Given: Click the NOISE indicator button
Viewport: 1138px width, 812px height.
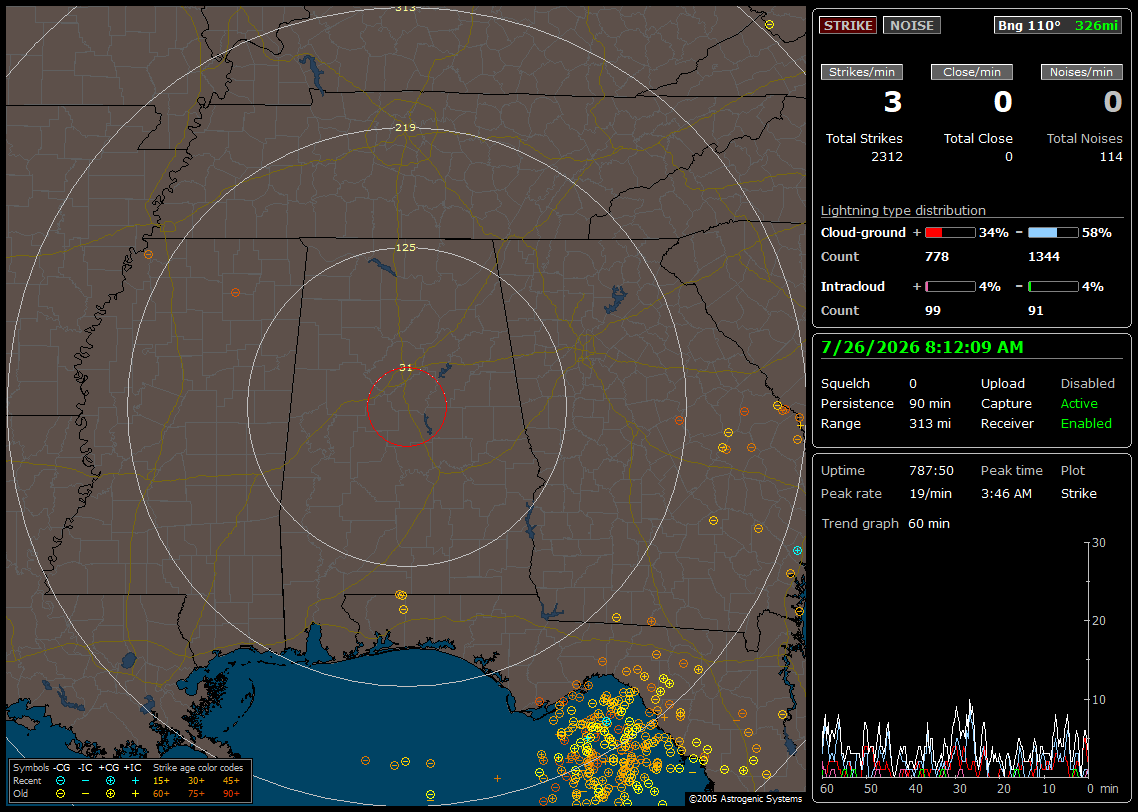Looking at the screenshot, I should click(x=912, y=25).
